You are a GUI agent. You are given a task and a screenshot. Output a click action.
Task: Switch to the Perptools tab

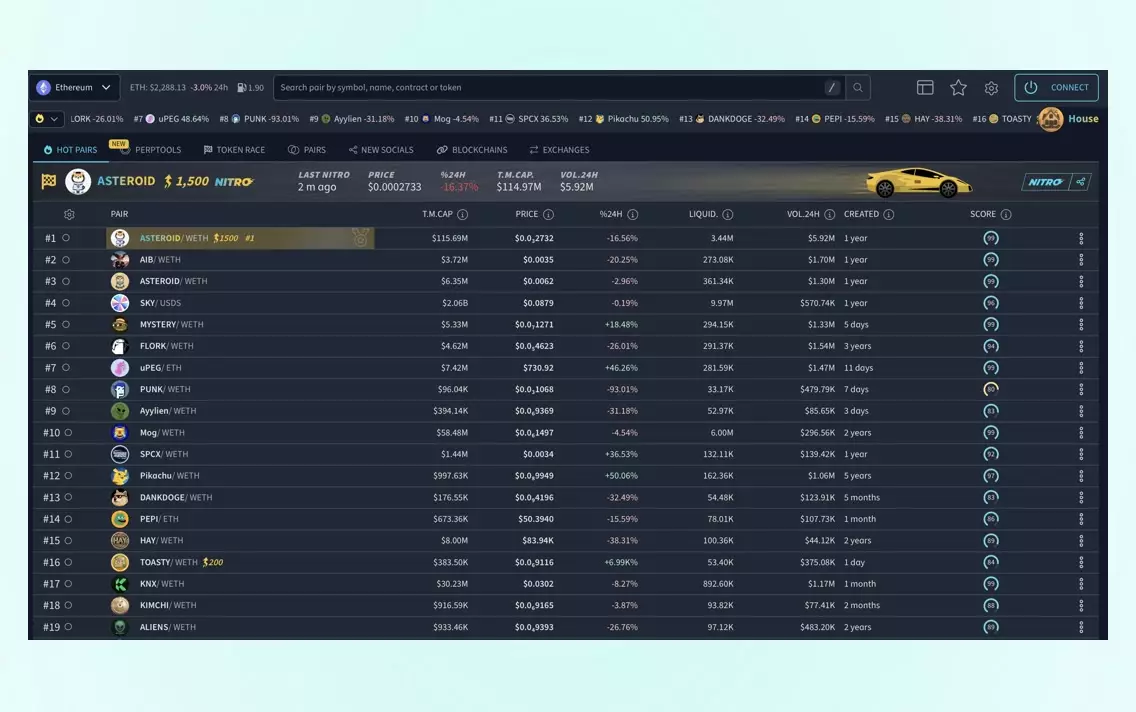[x=151, y=150]
